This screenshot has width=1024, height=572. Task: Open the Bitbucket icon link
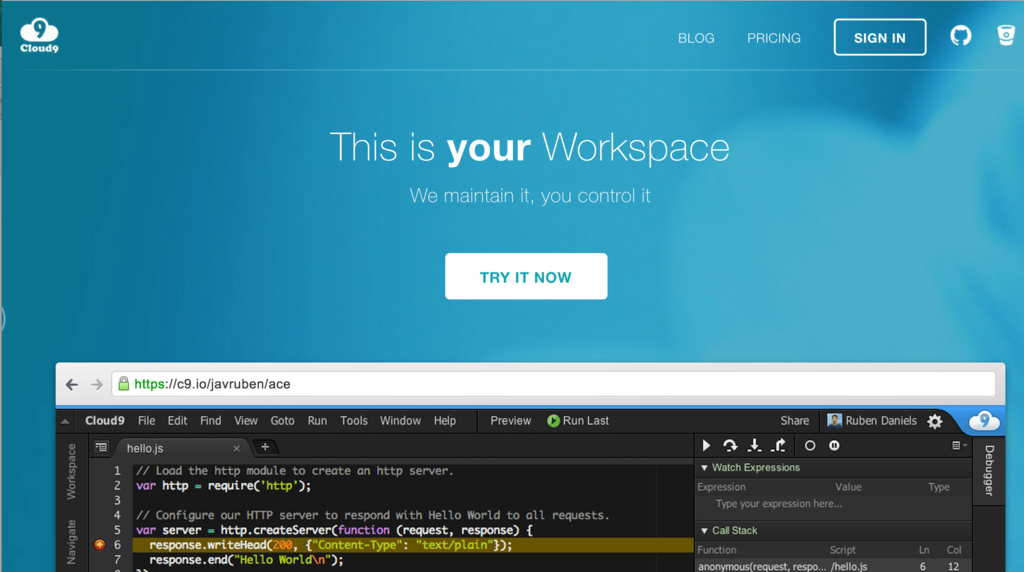(x=1006, y=35)
